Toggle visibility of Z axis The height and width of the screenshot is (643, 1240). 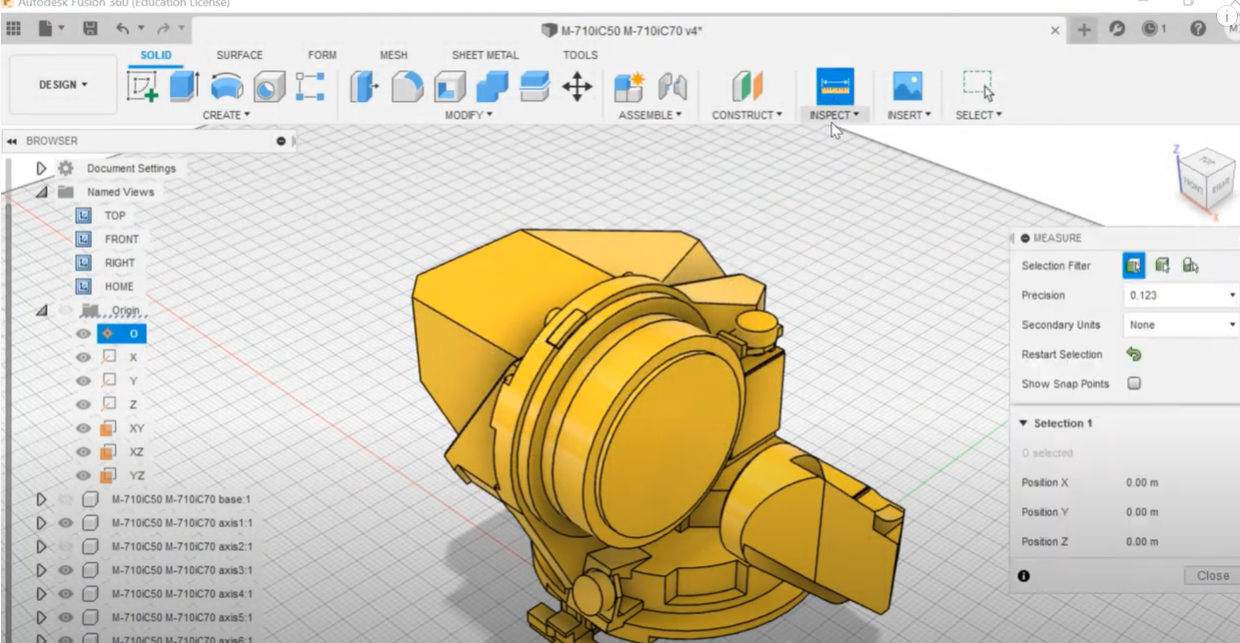click(84, 404)
